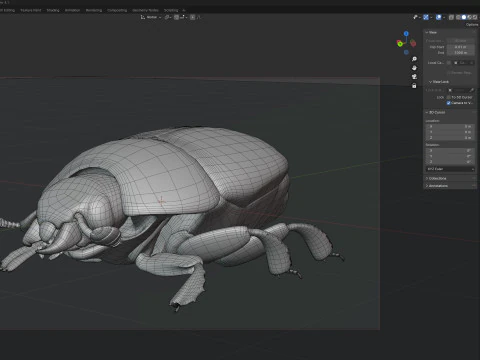480x360 pixels.
Task: Switch to rendered viewport shading
Action: click(x=475, y=17)
